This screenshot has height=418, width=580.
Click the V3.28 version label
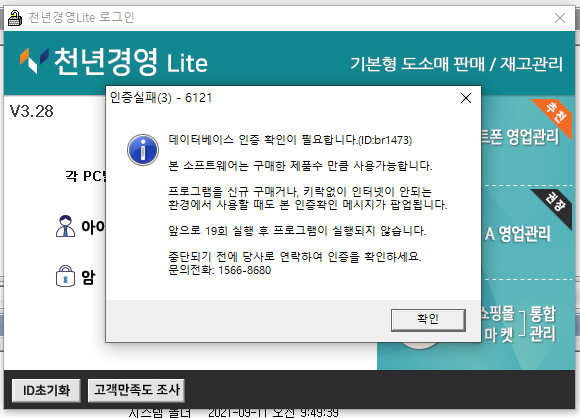pos(31,111)
